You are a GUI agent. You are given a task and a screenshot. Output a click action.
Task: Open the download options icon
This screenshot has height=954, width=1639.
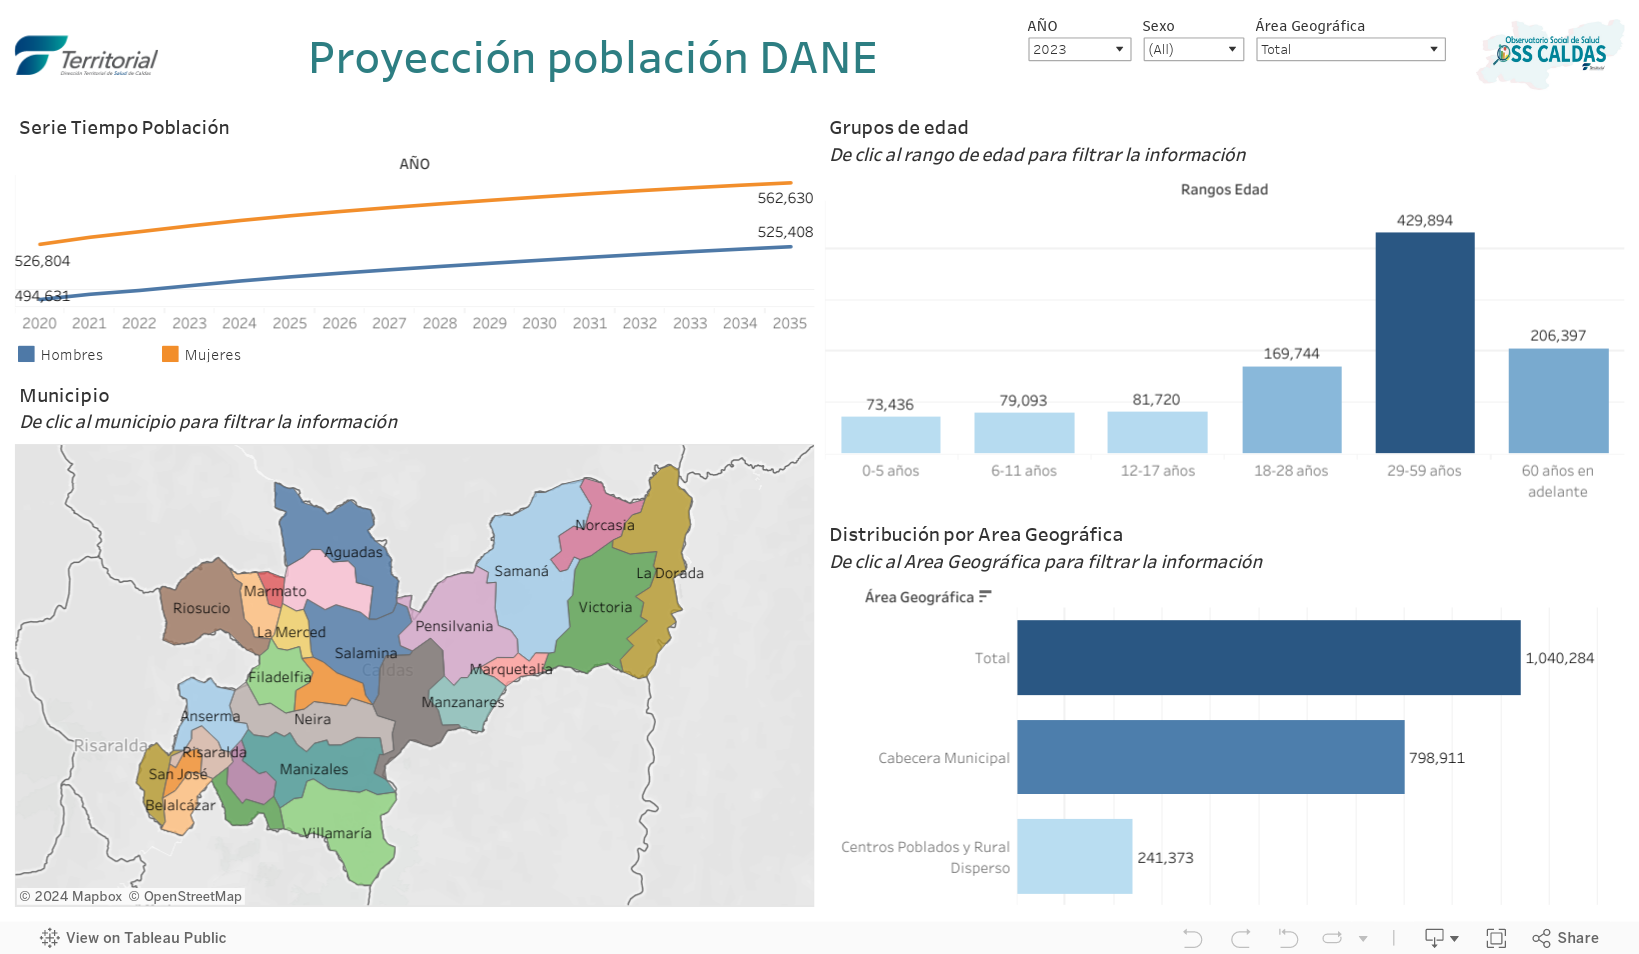pos(1441,938)
